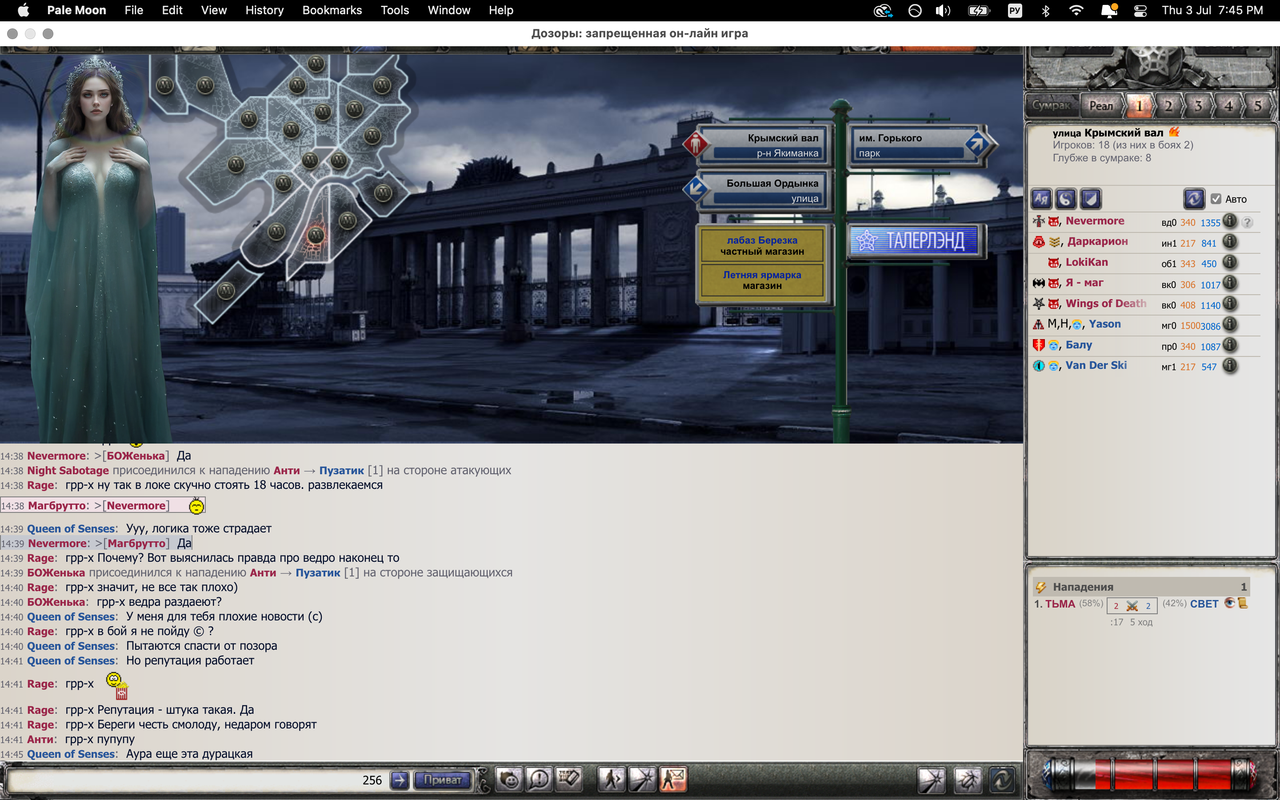Sort player list by name (Ая icon)
1280x800 pixels.
(1041, 198)
